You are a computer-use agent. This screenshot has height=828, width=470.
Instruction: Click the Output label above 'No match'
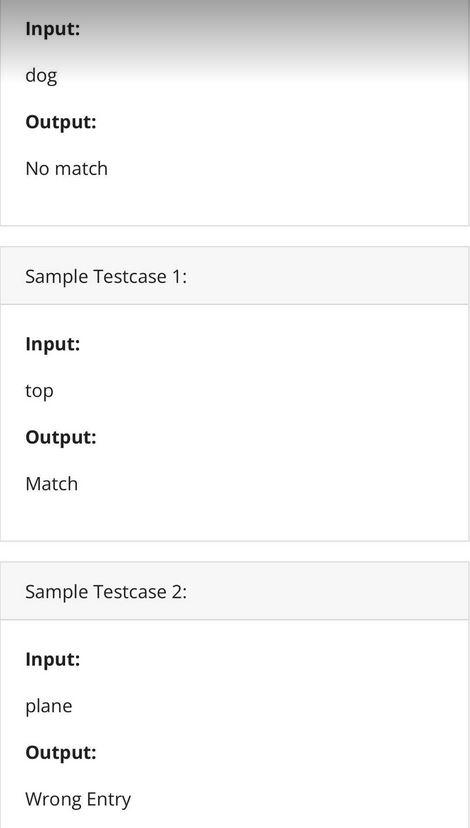click(x=61, y=122)
